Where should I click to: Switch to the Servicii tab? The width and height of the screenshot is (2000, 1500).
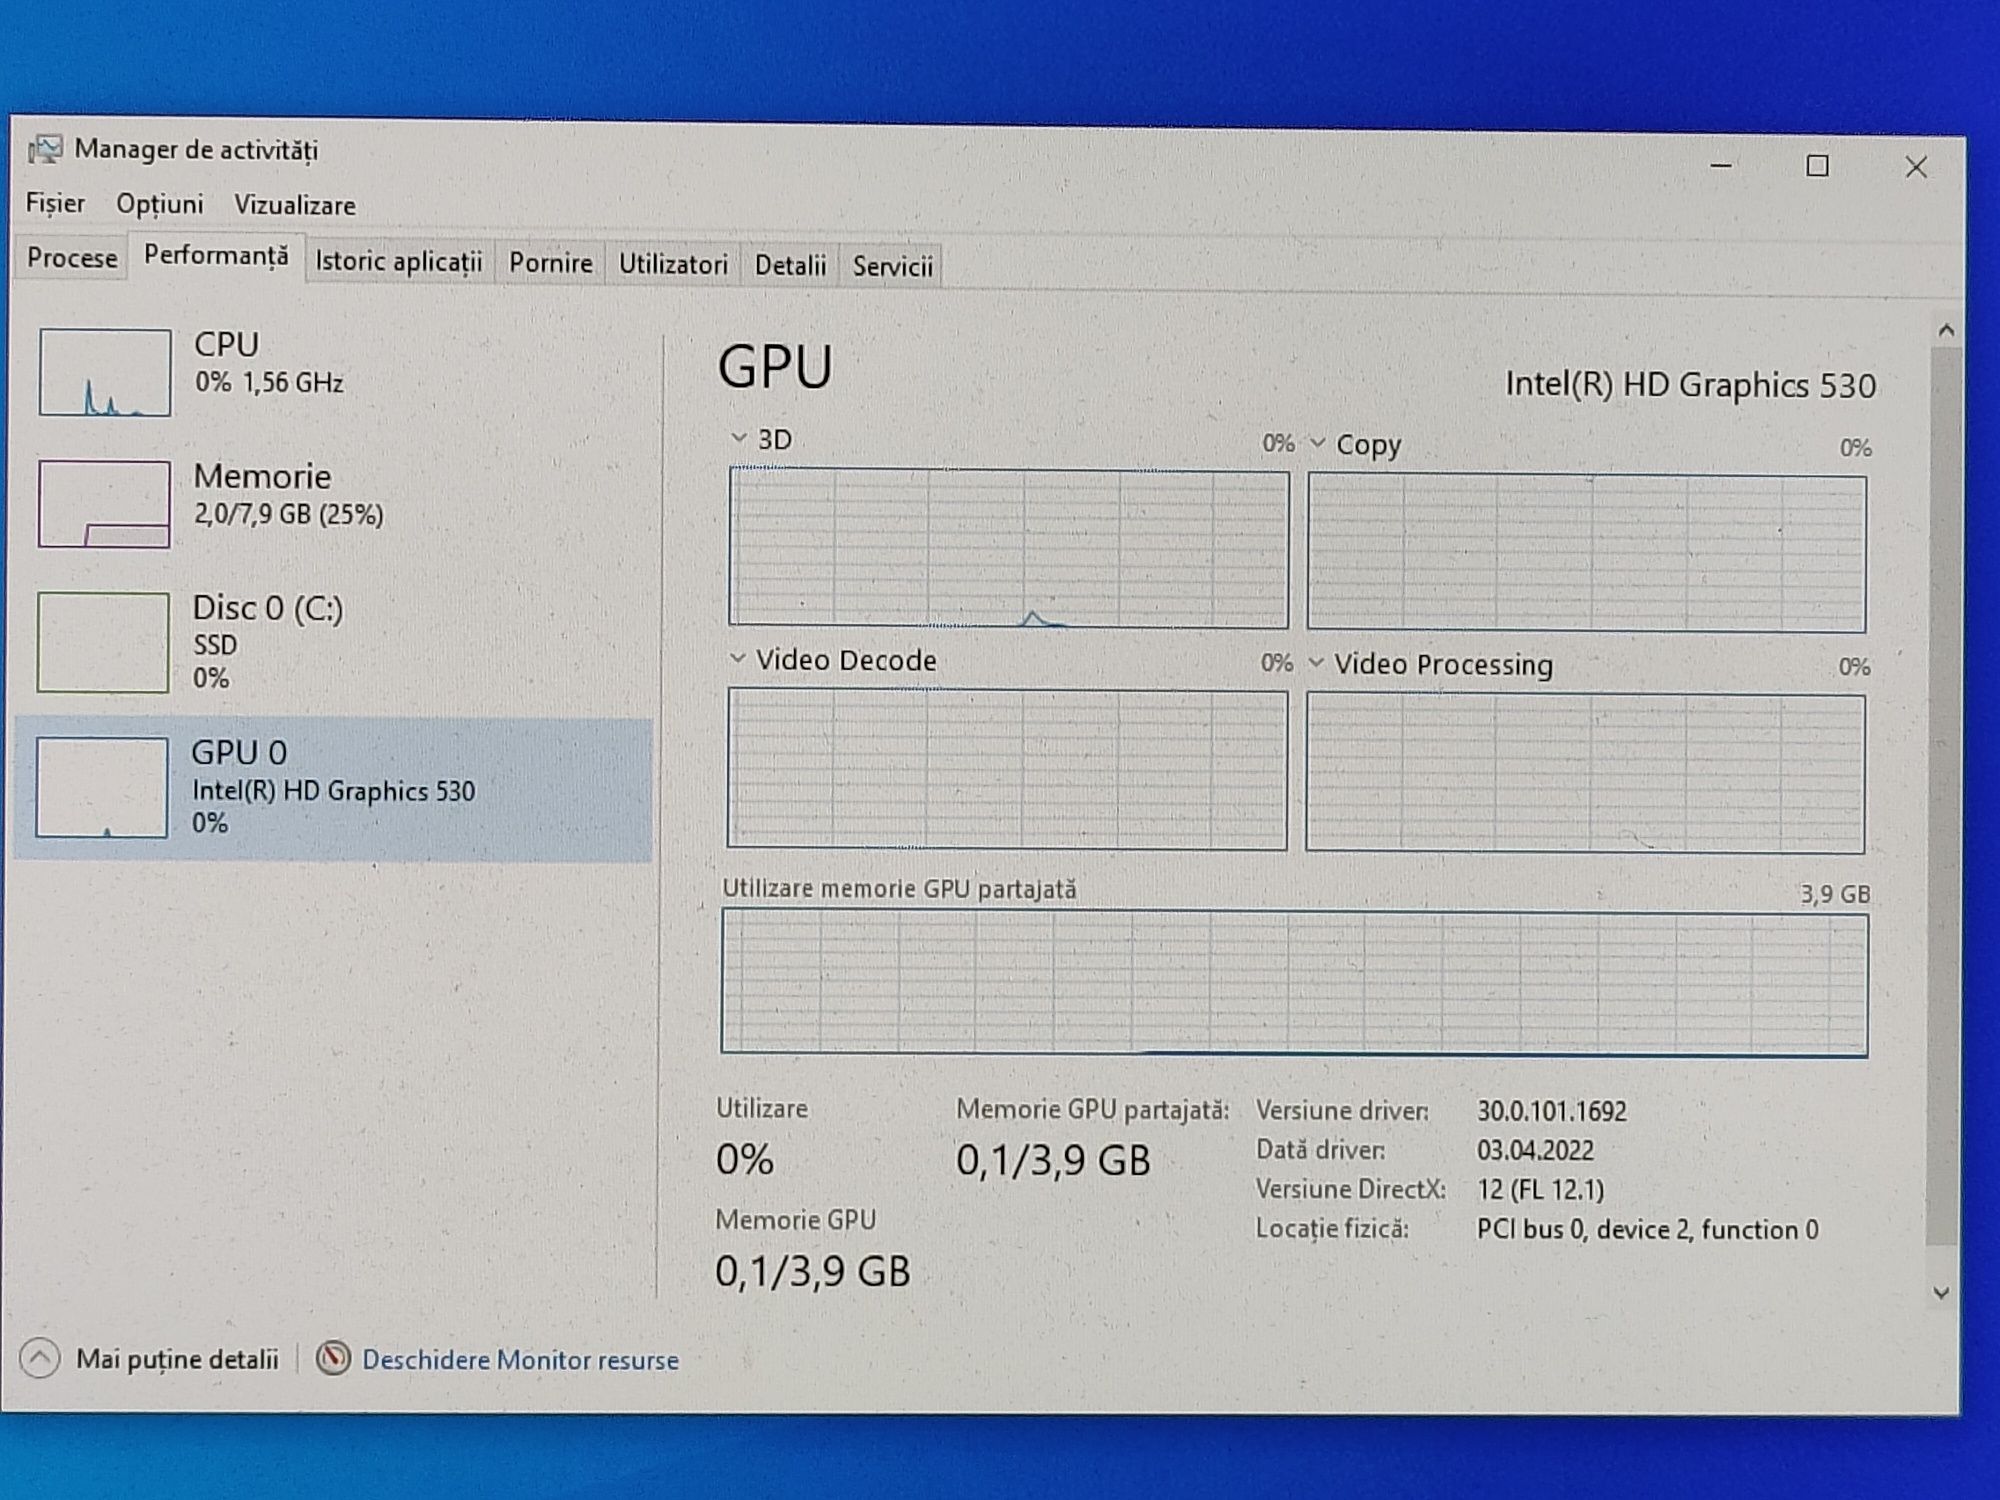click(x=892, y=267)
